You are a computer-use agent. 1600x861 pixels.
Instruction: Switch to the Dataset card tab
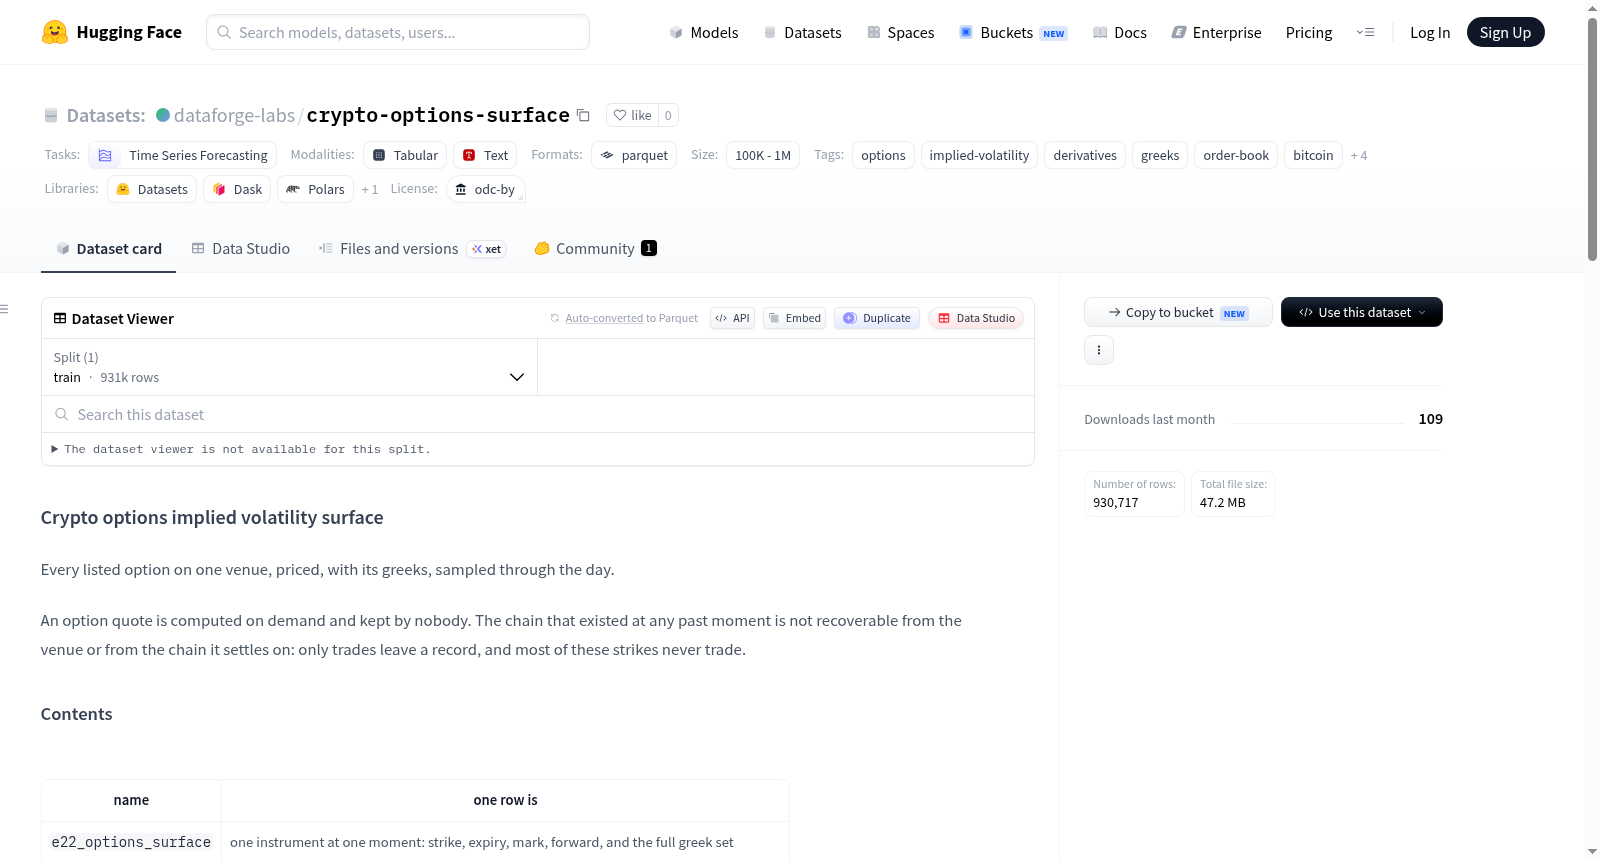coord(108,249)
